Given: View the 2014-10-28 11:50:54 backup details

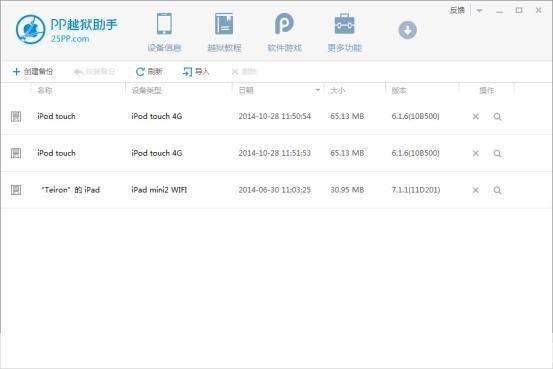Looking at the screenshot, I should coord(497,116).
